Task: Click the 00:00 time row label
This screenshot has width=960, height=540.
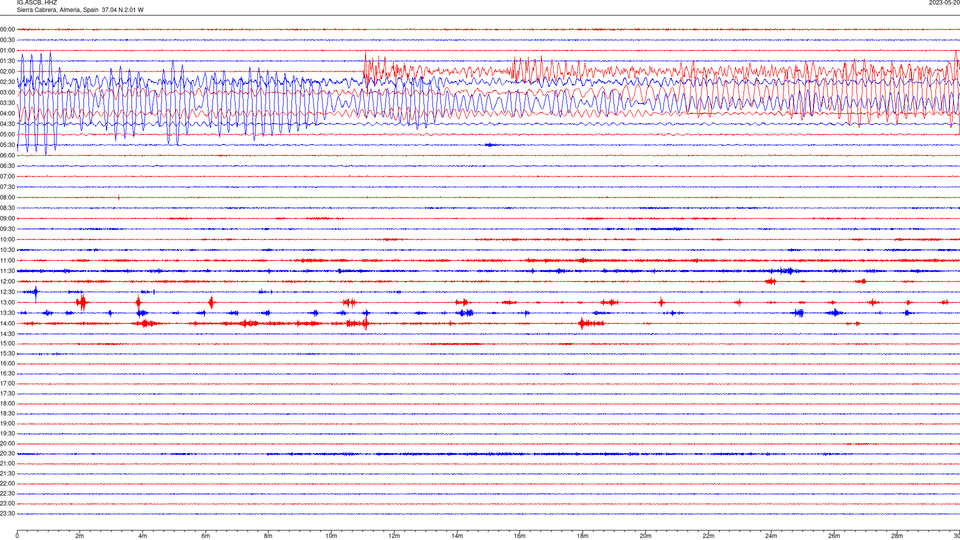Action: pos(7,29)
